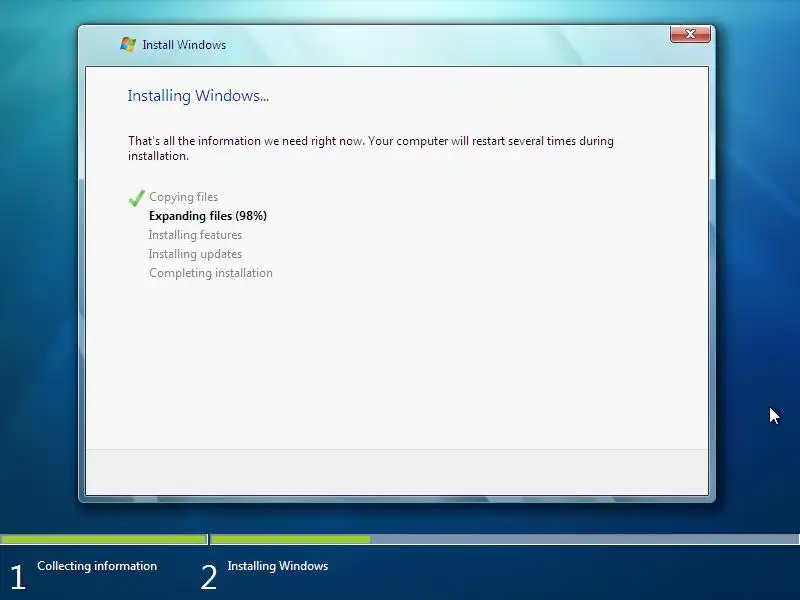Viewport: 800px width, 600px height.
Task: Click the 'Install Windows' title text
Action: (184, 45)
